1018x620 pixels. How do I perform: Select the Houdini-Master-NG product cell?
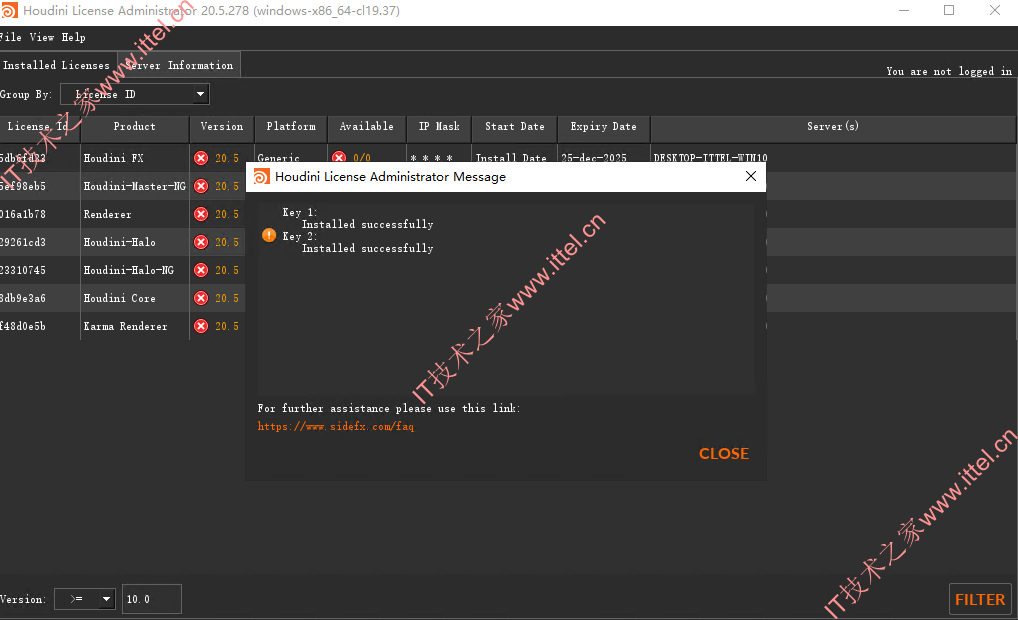(x=134, y=186)
